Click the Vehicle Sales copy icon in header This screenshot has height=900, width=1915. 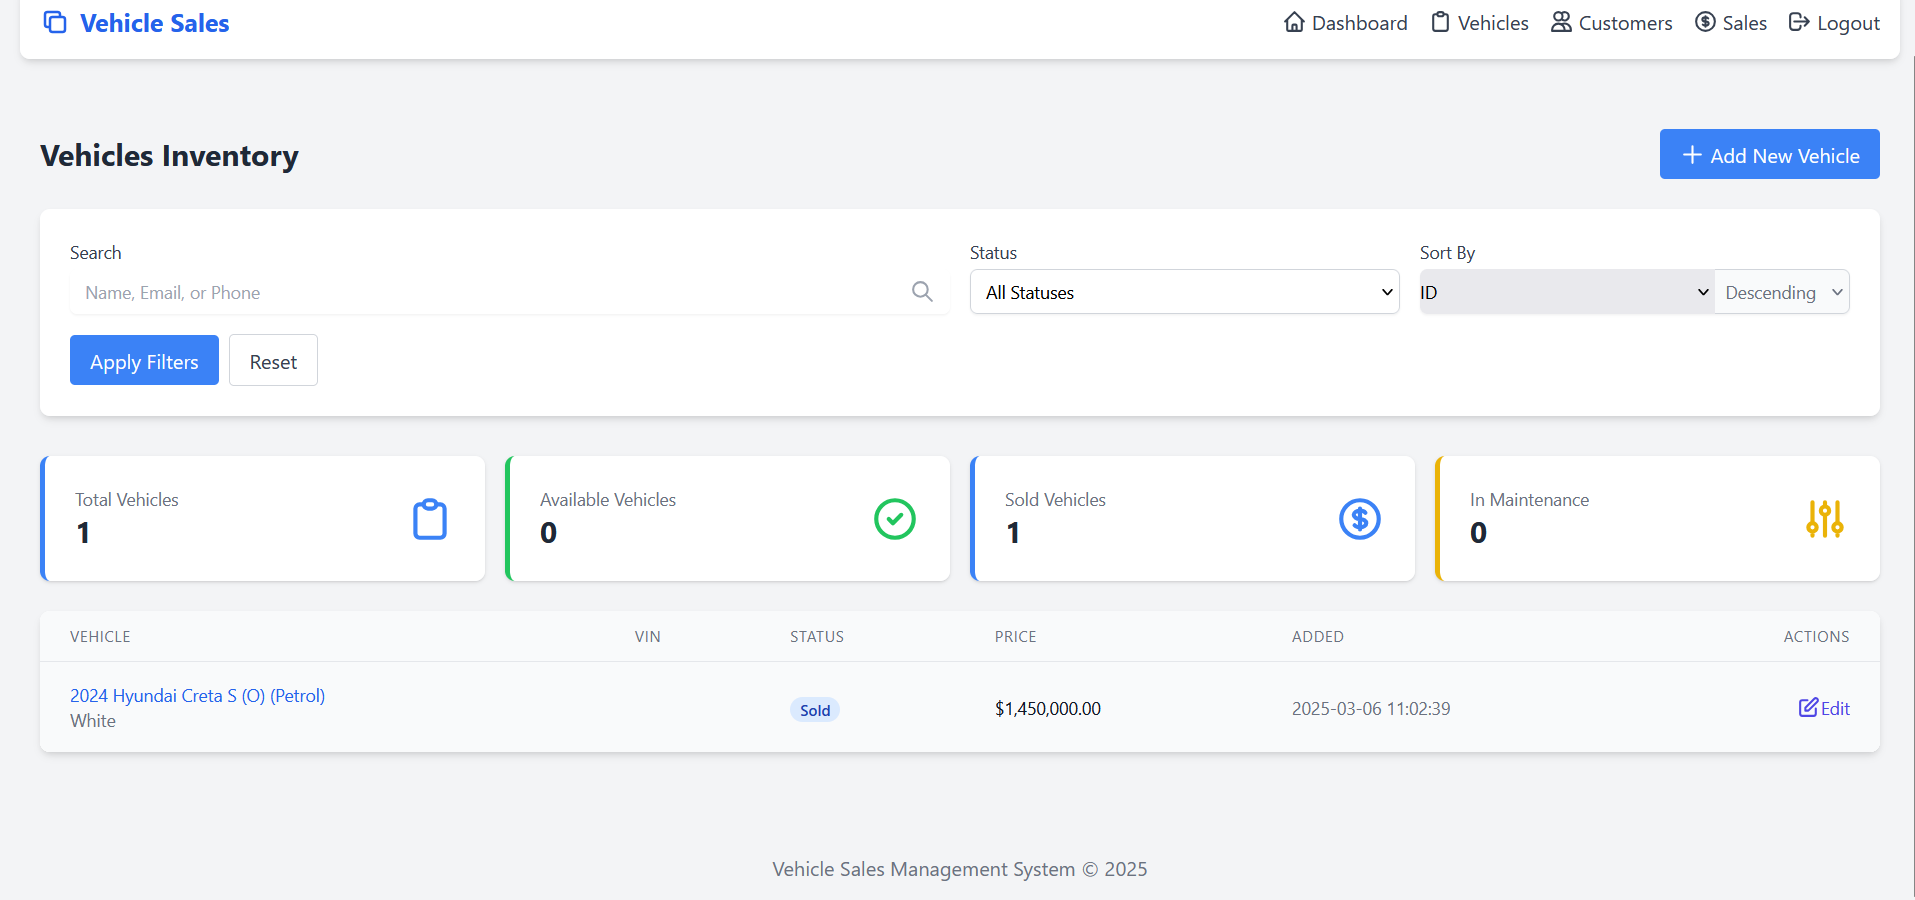pos(55,22)
